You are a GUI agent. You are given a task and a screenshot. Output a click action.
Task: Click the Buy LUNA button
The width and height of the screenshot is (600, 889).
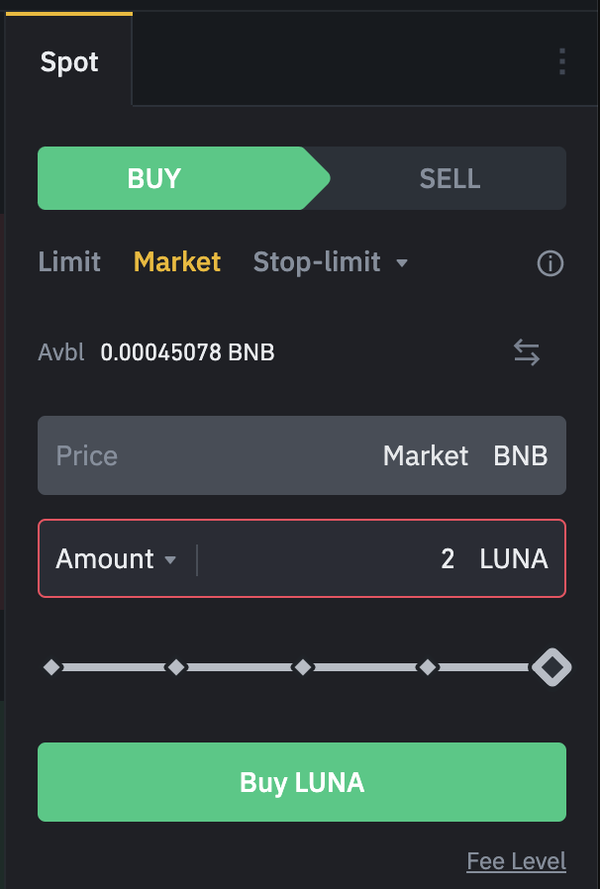coord(302,782)
